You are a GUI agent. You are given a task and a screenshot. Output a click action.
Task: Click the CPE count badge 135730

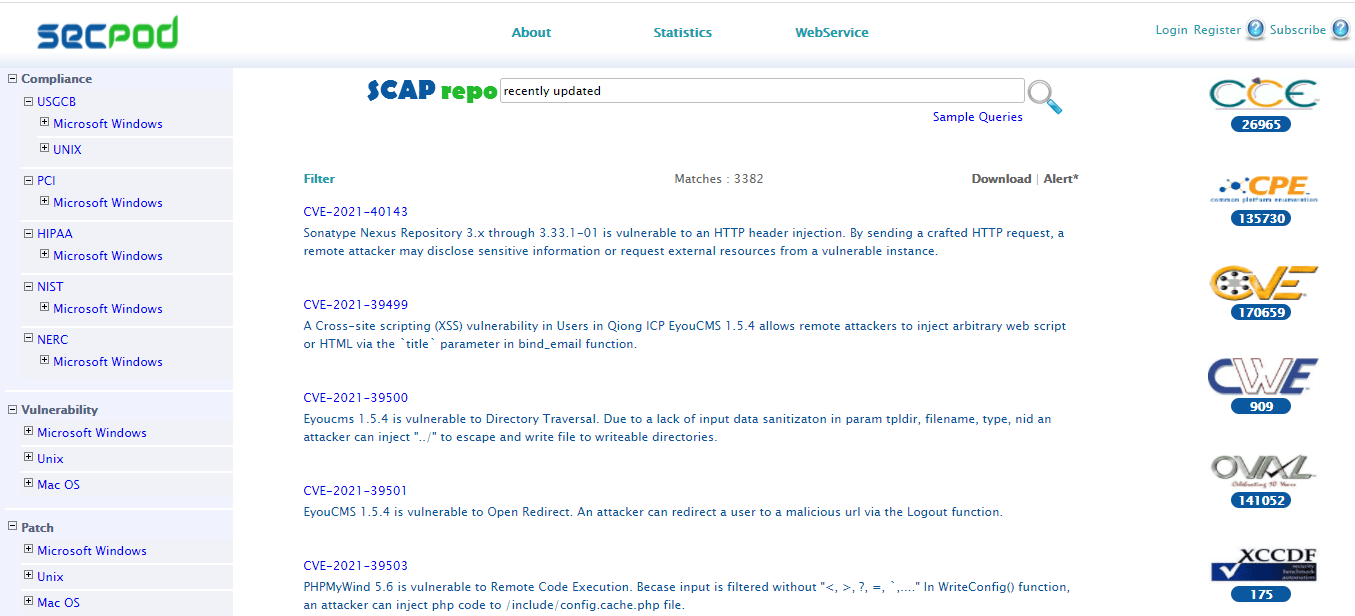click(x=1261, y=218)
